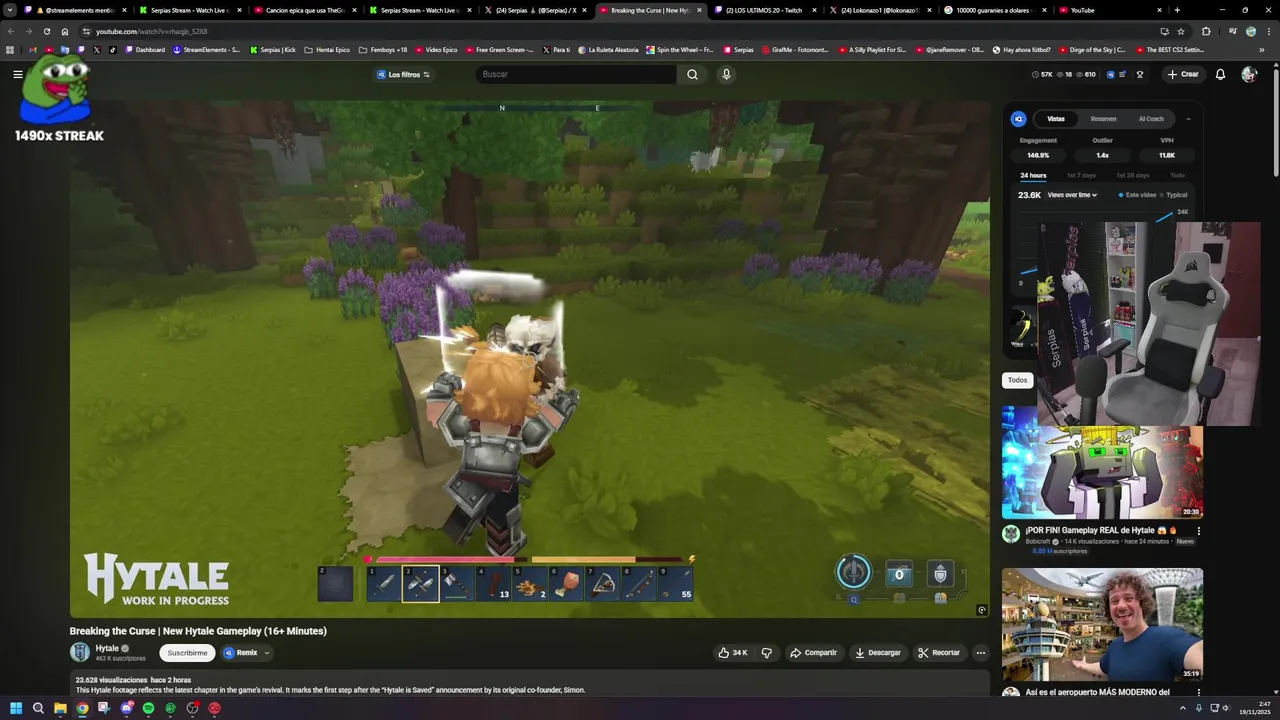The image size is (1280, 720).
Task: Click the Remix button
Action: point(240,652)
